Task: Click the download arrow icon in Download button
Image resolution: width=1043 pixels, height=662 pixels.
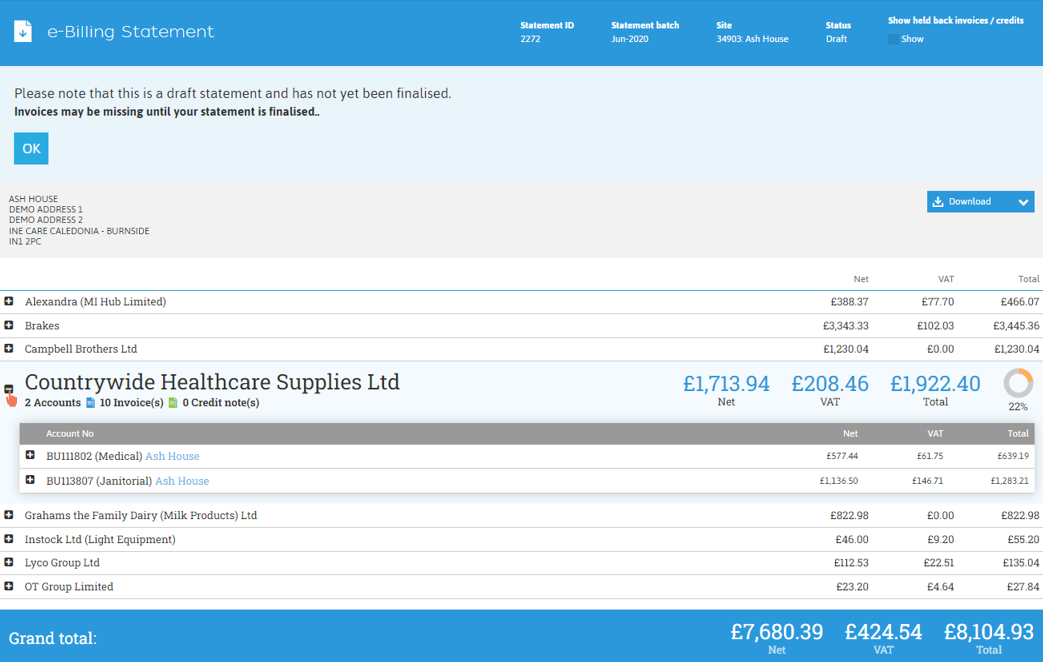Action: [x=938, y=202]
